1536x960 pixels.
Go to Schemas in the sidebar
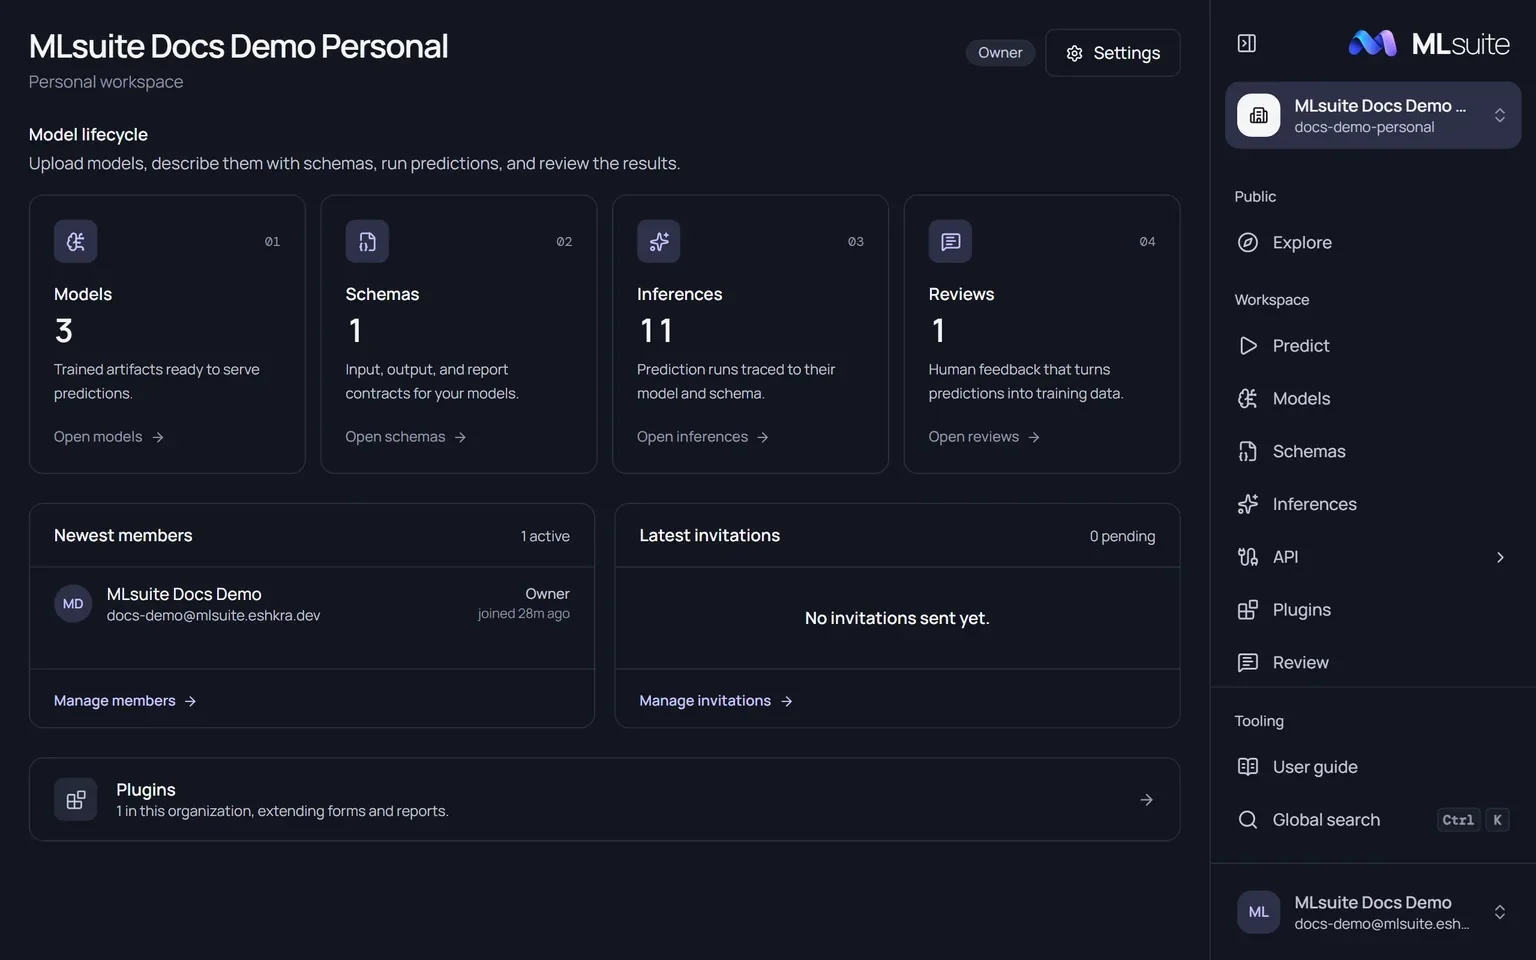(x=1372, y=451)
